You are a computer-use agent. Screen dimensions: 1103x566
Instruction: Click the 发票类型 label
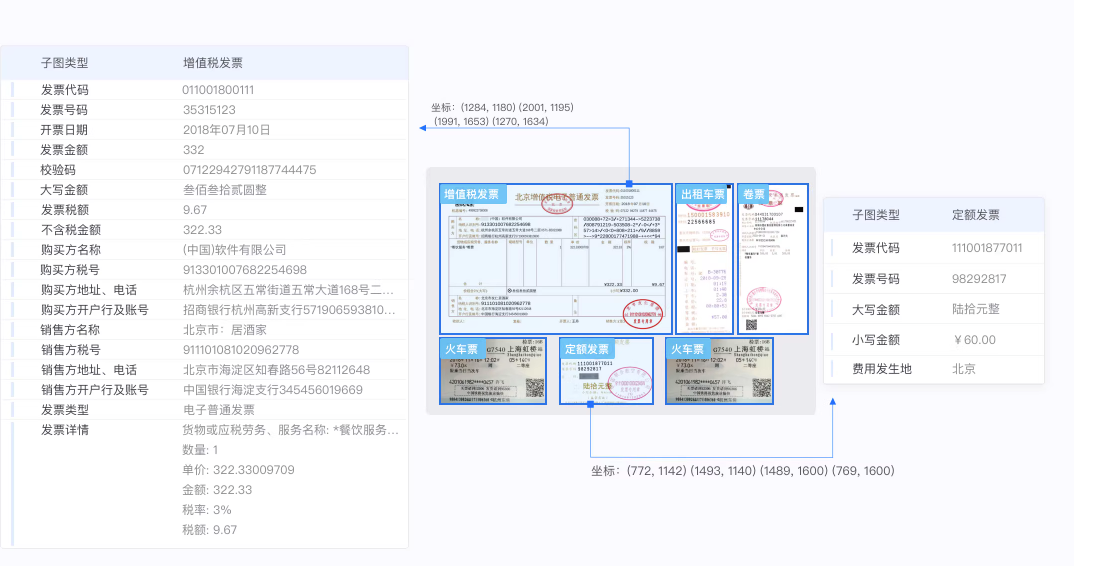click(64, 411)
